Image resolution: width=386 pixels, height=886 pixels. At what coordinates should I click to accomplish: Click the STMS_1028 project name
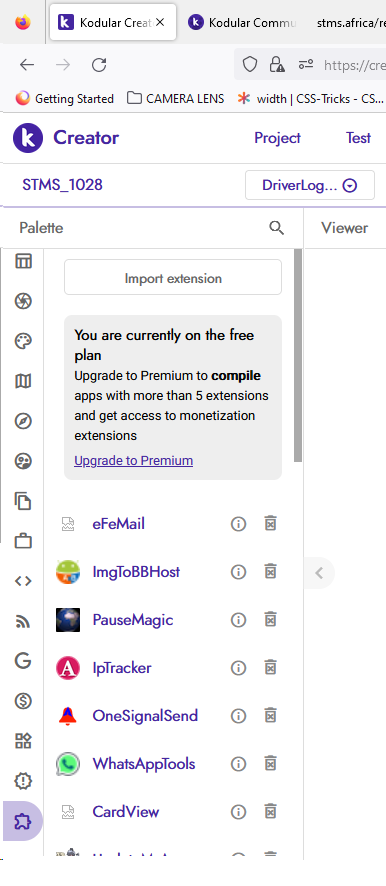click(62, 185)
